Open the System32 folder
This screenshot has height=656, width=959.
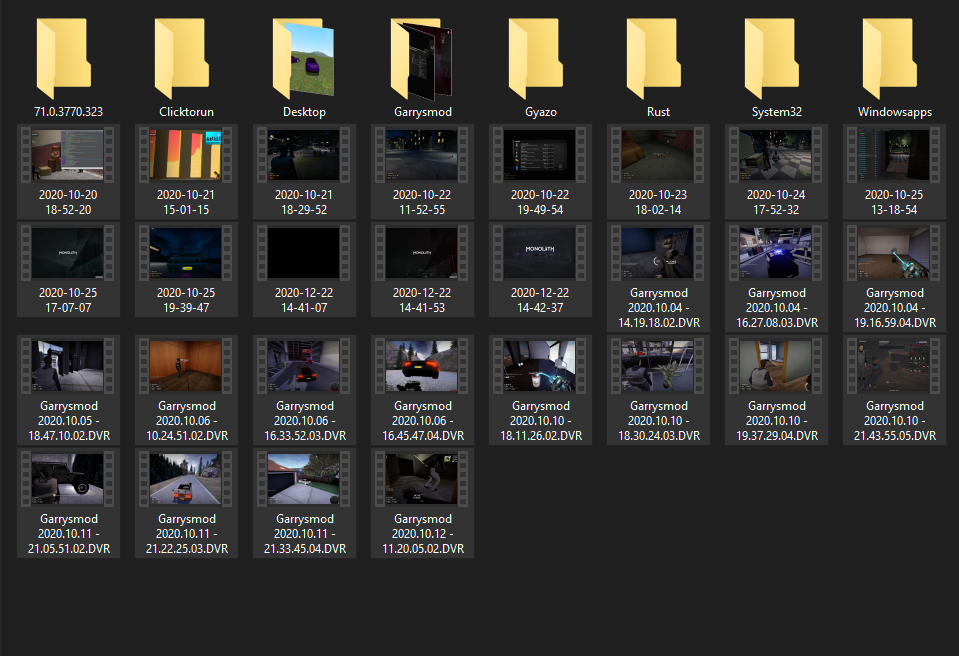click(x=776, y=67)
